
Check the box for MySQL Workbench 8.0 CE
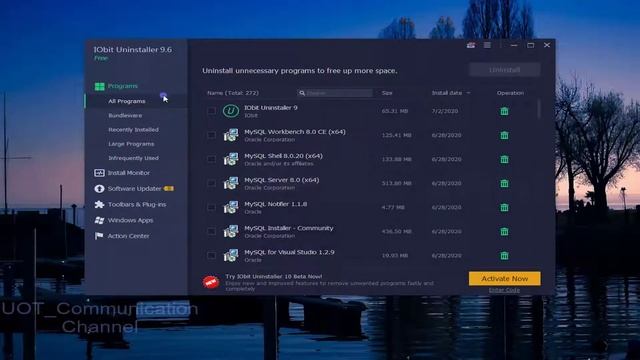211,135
